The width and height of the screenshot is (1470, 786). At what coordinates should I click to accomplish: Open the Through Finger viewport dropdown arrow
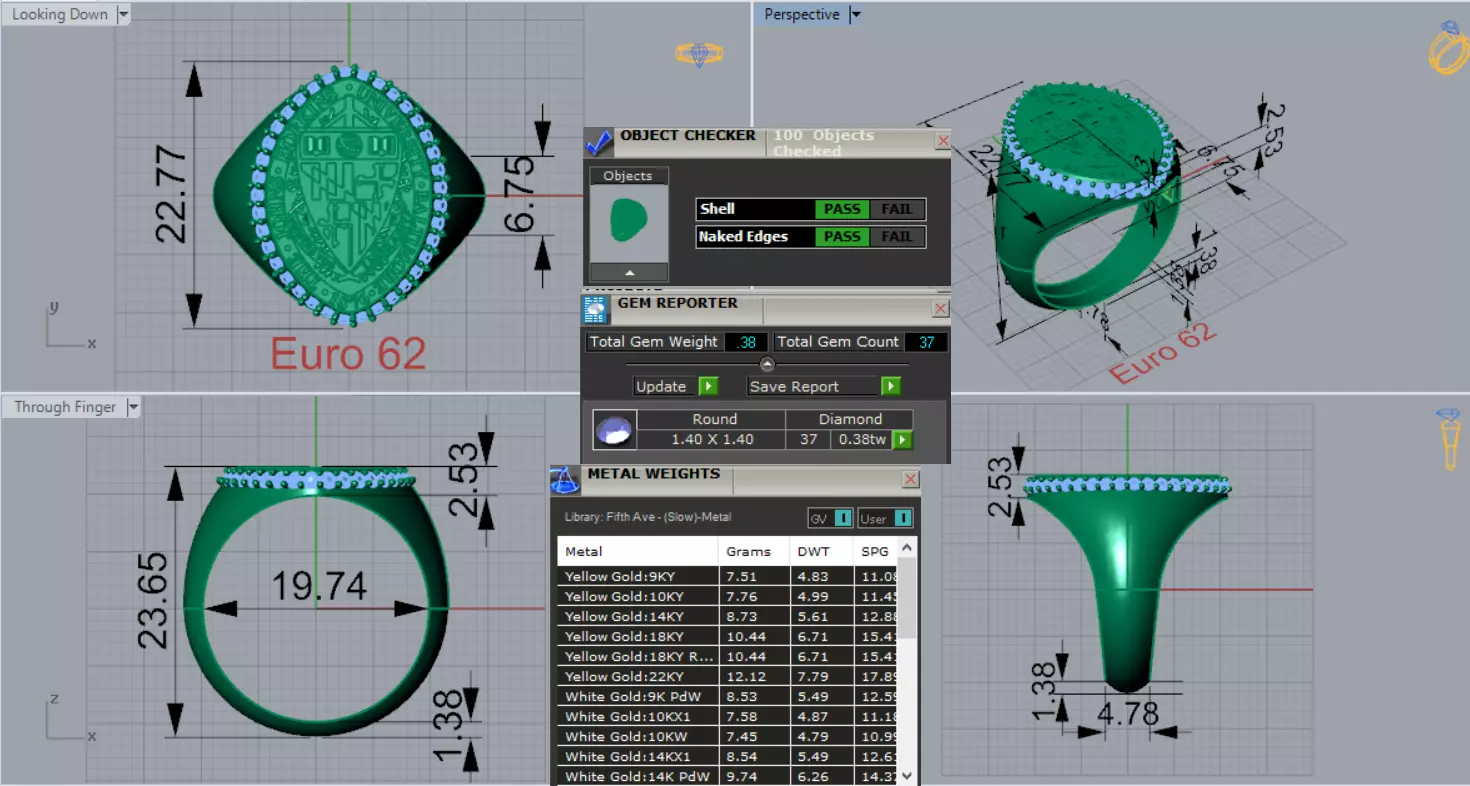[133, 407]
